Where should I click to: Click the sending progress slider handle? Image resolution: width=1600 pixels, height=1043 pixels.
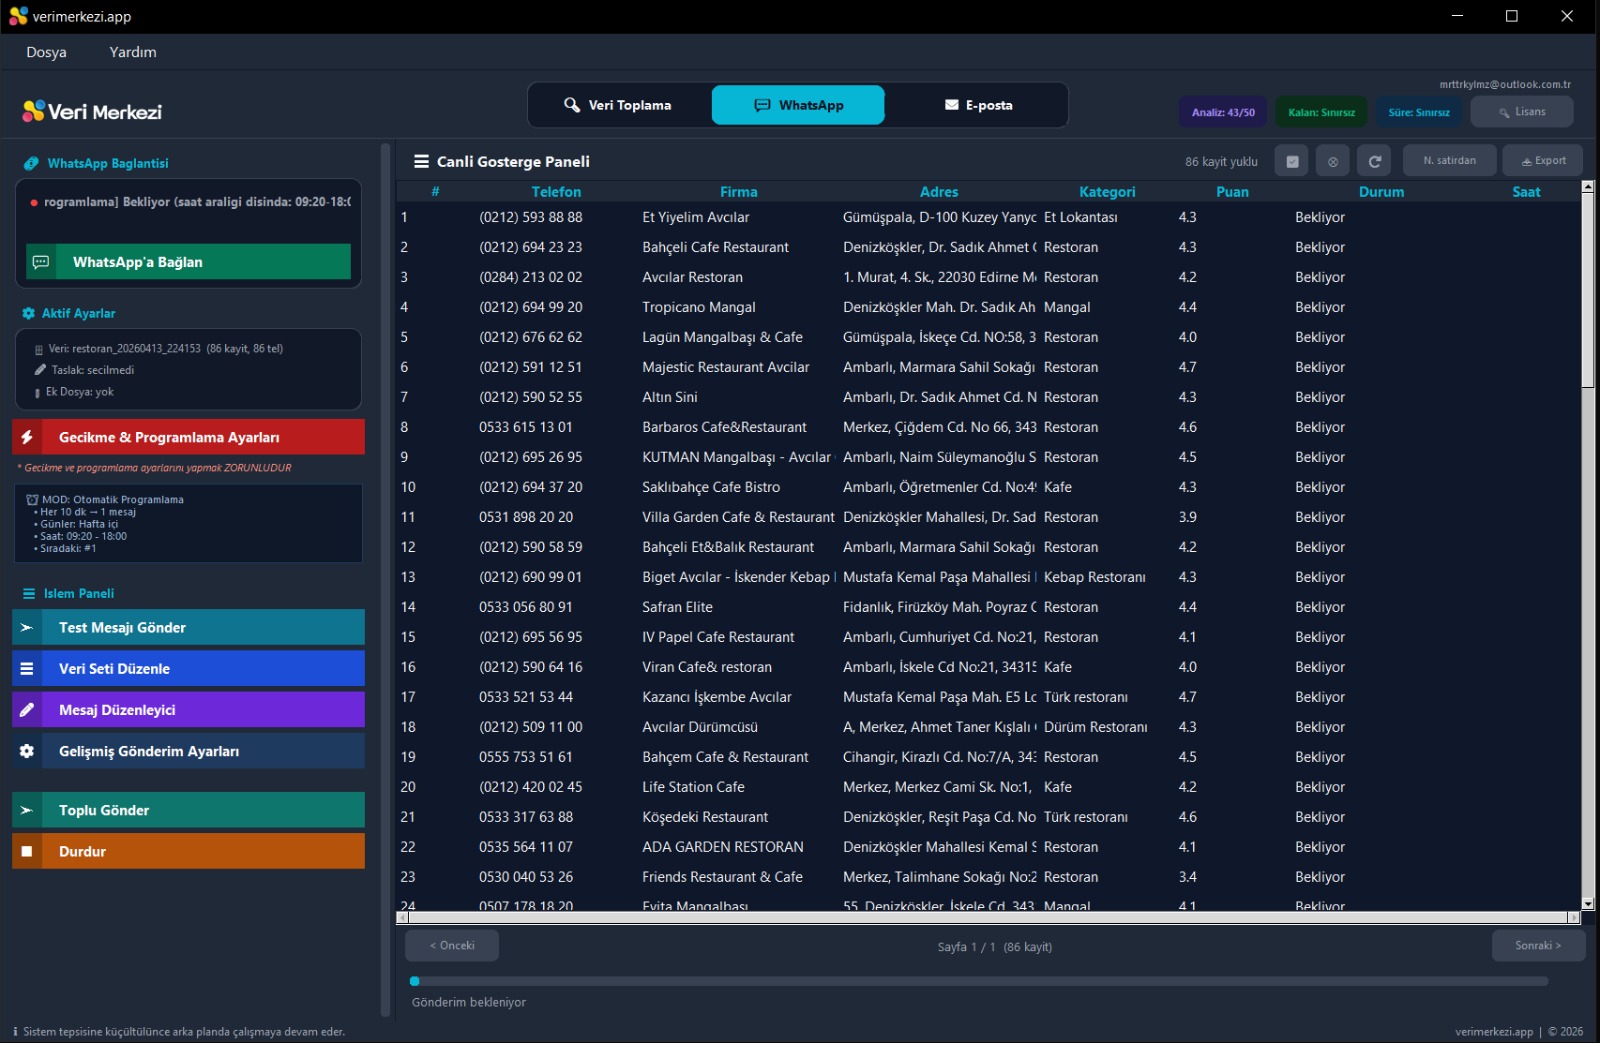click(x=415, y=981)
